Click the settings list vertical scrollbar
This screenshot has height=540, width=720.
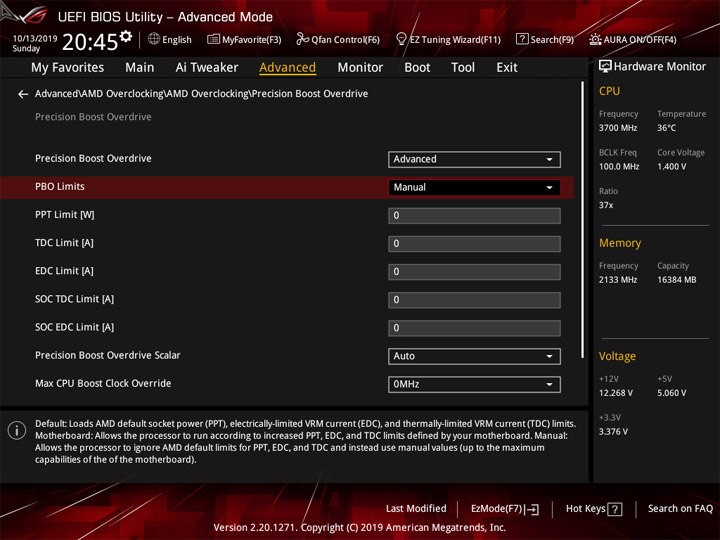click(x=582, y=219)
